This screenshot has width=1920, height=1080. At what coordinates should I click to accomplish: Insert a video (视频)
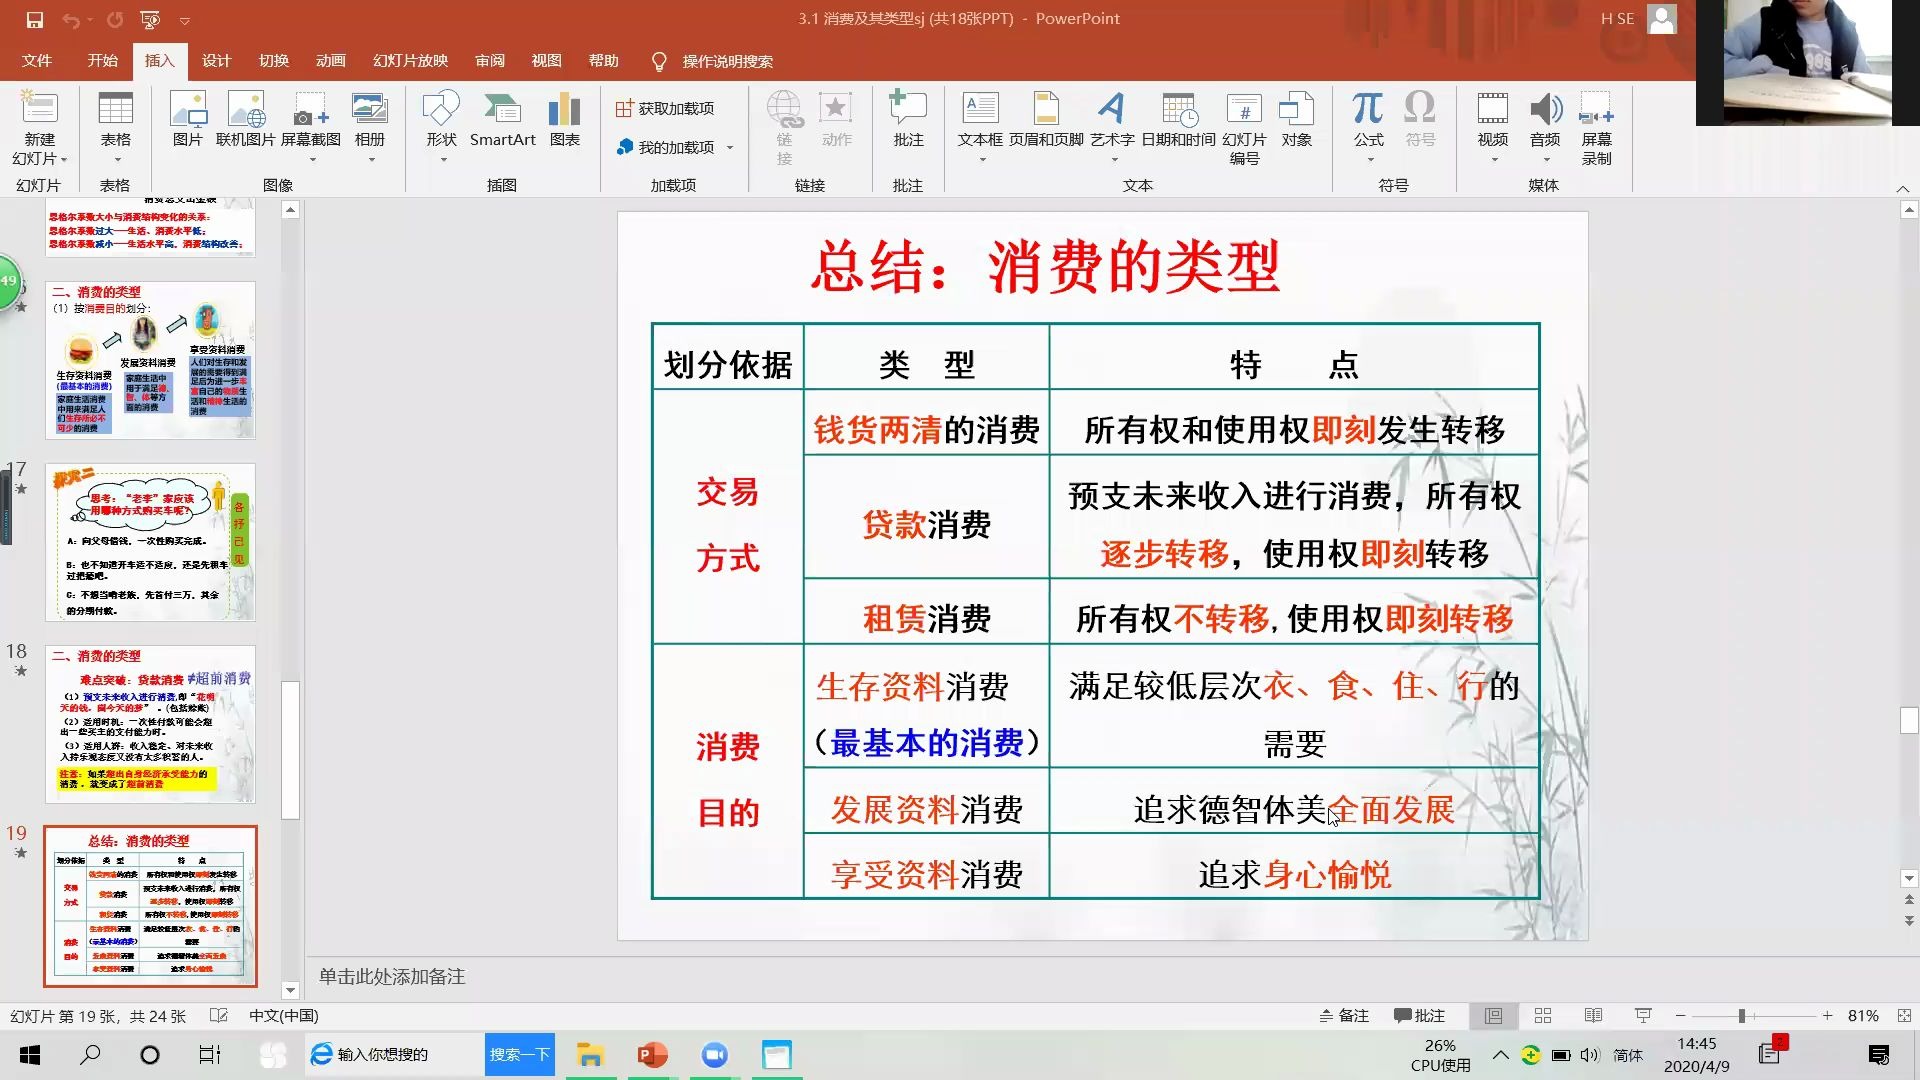pos(1492,128)
